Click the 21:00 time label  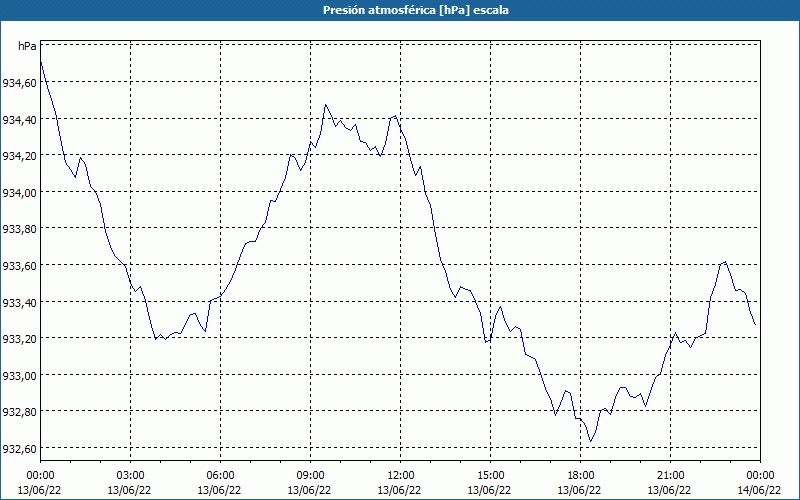point(670,476)
